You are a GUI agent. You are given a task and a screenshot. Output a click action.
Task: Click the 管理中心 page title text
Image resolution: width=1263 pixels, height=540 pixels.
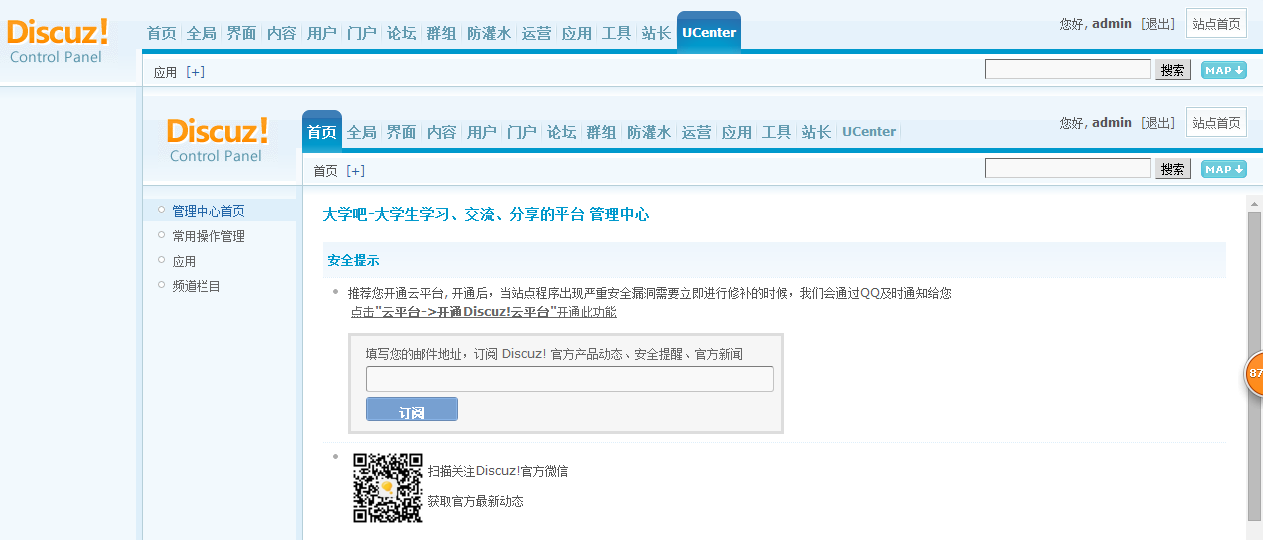click(x=486, y=215)
